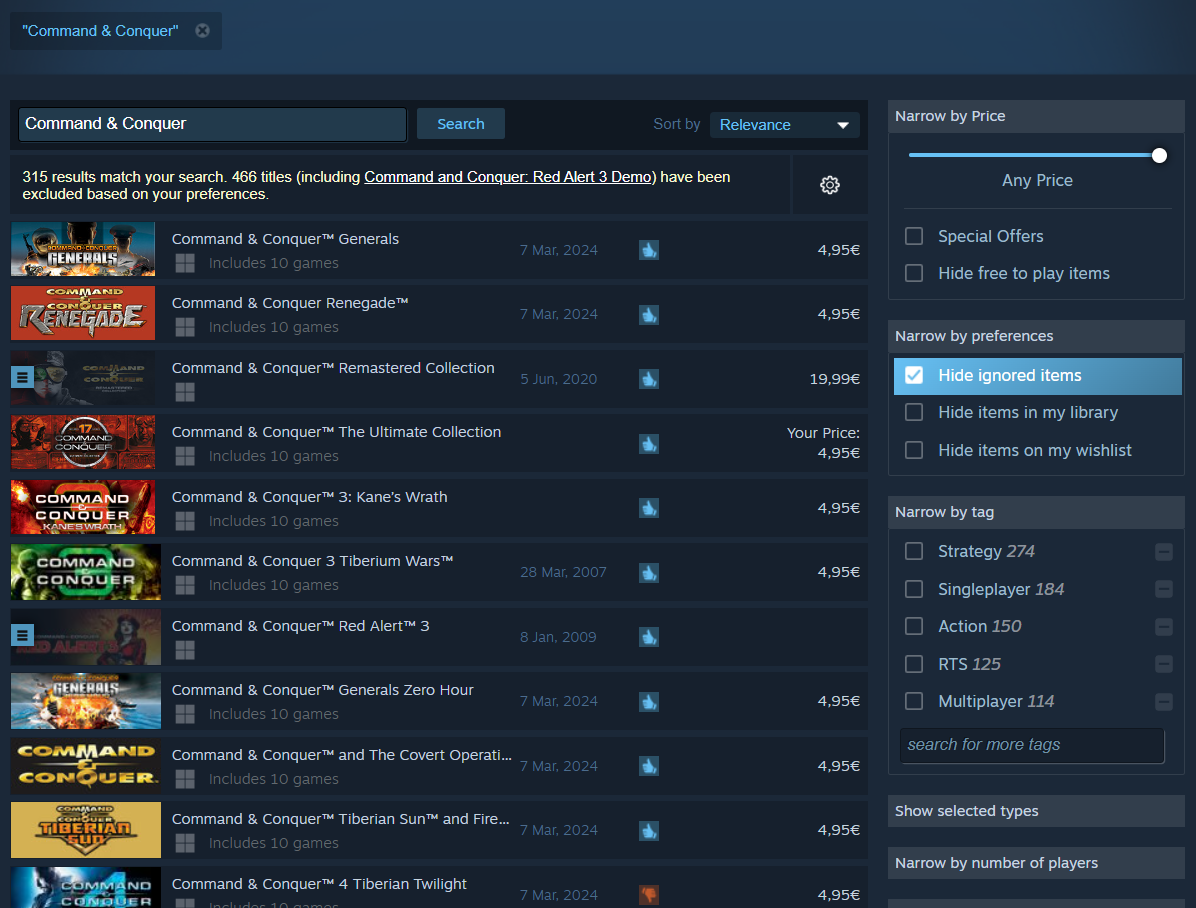Collapse the Narrow by Price section
Screen dimensions: 1196x908
click(x=1036, y=116)
